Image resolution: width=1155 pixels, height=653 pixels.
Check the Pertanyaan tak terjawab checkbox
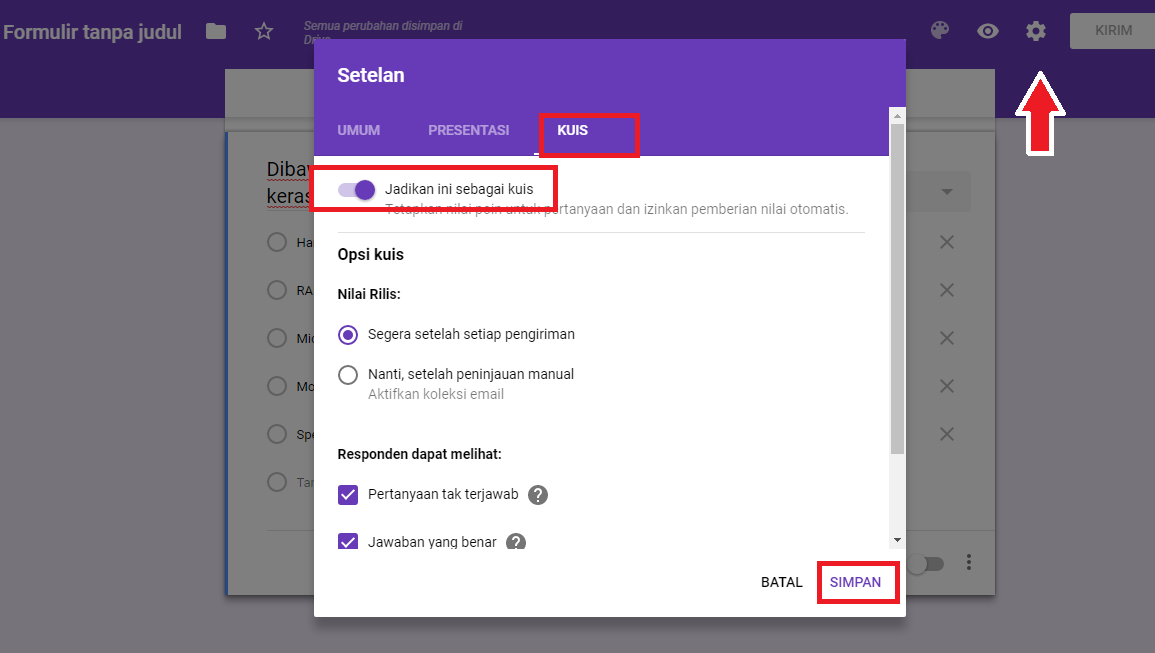348,495
